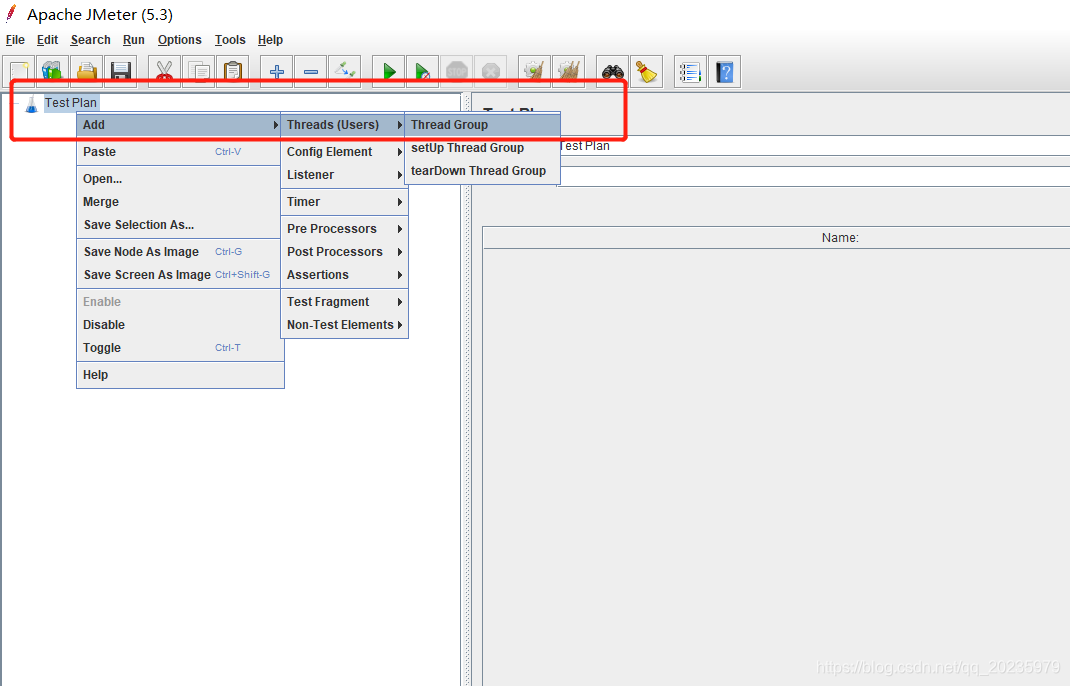Select tearDown Thread Group

482,171
